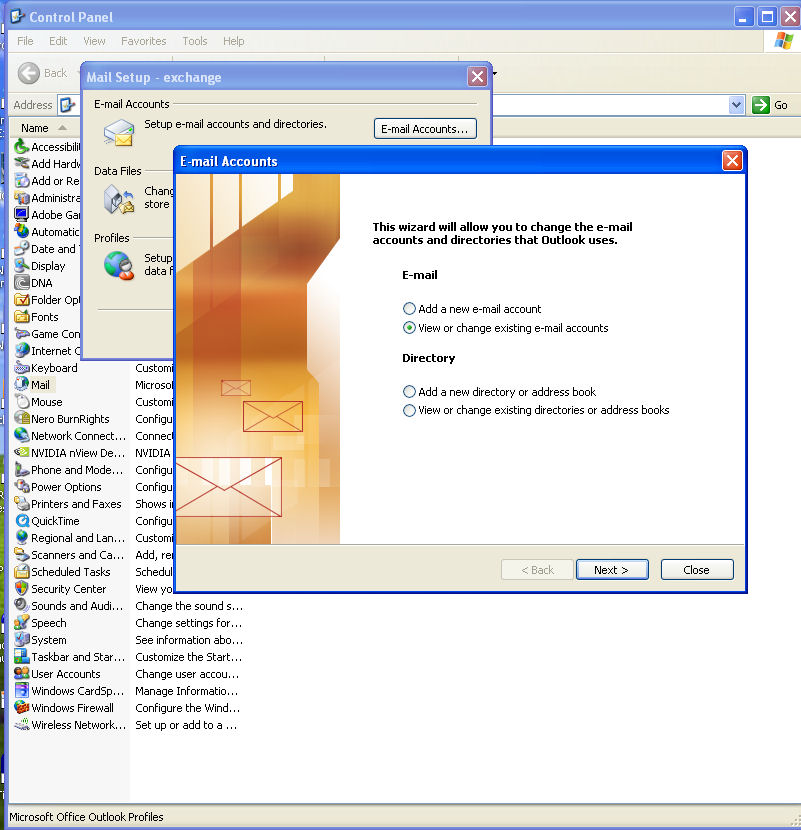Open the Help menu in Control Panel
Viewport: 801px width, 830px height.
click(233, 41)
